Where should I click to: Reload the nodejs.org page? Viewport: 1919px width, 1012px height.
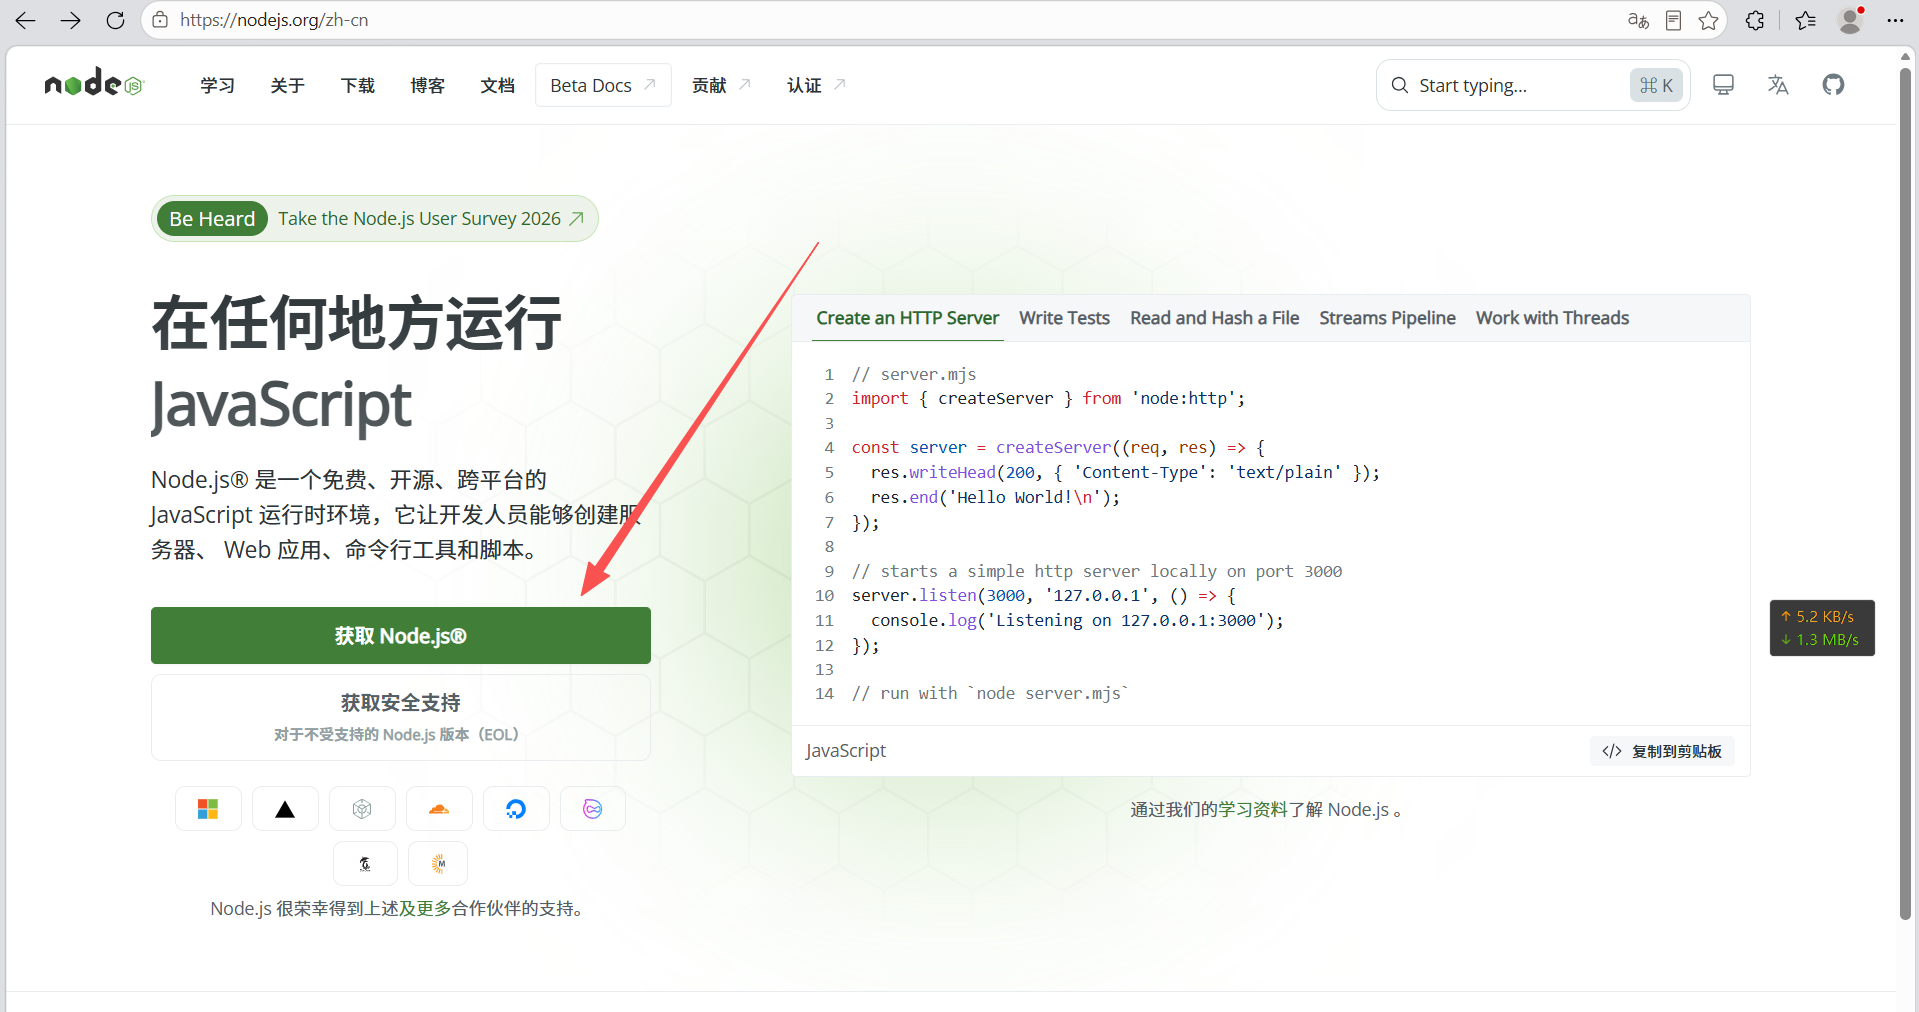[115, 20]
